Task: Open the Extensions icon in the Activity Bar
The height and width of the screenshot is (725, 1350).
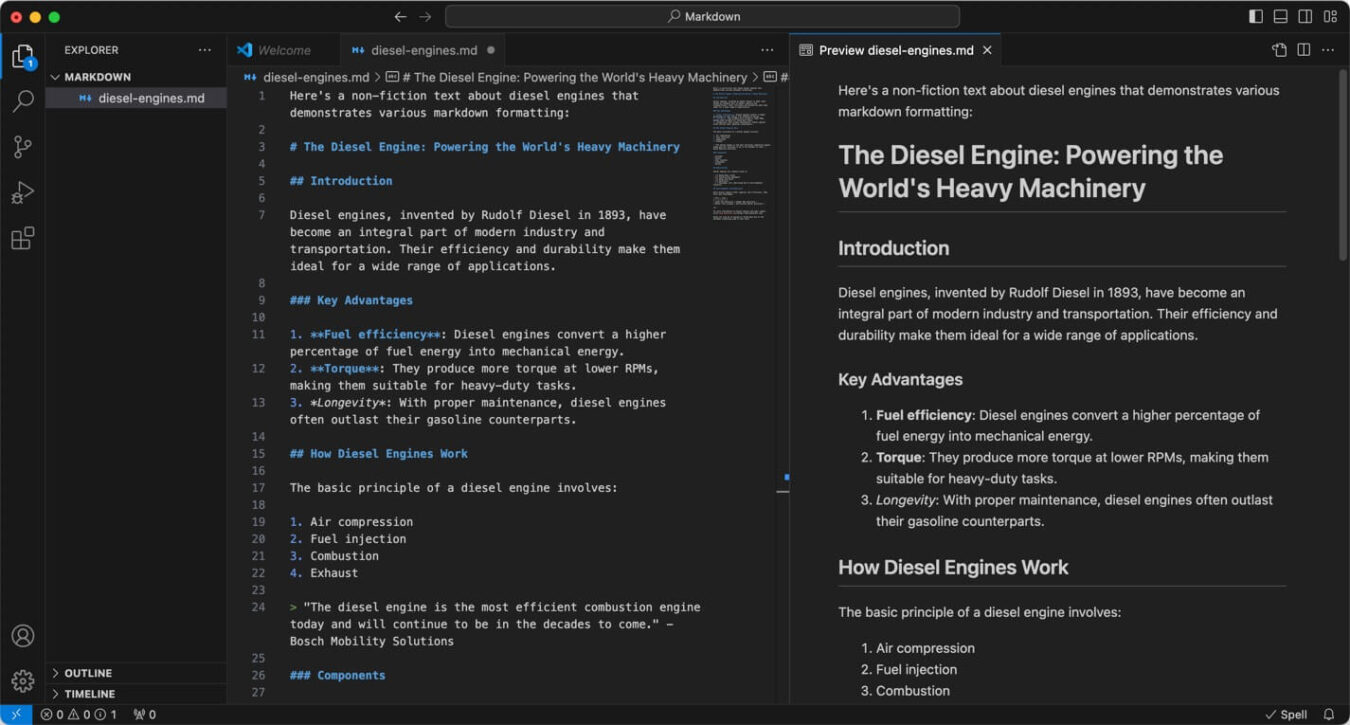Action: (22, 237)
